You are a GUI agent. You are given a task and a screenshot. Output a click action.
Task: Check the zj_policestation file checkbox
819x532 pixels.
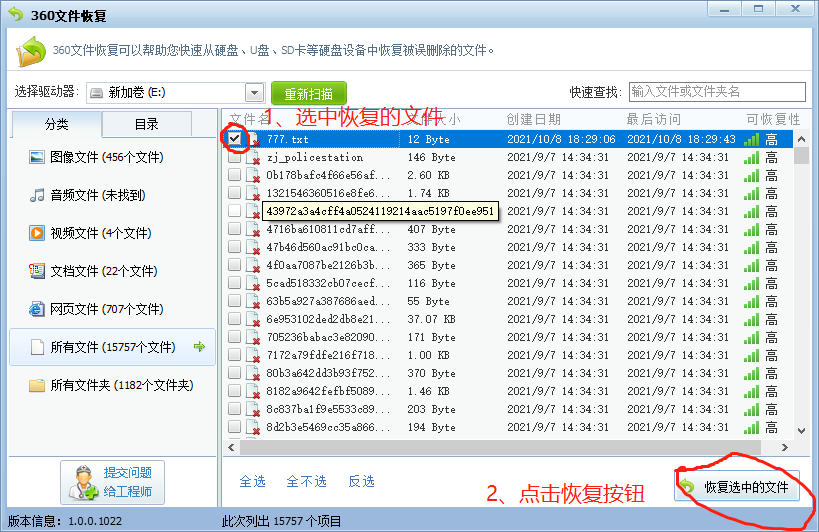235,157
